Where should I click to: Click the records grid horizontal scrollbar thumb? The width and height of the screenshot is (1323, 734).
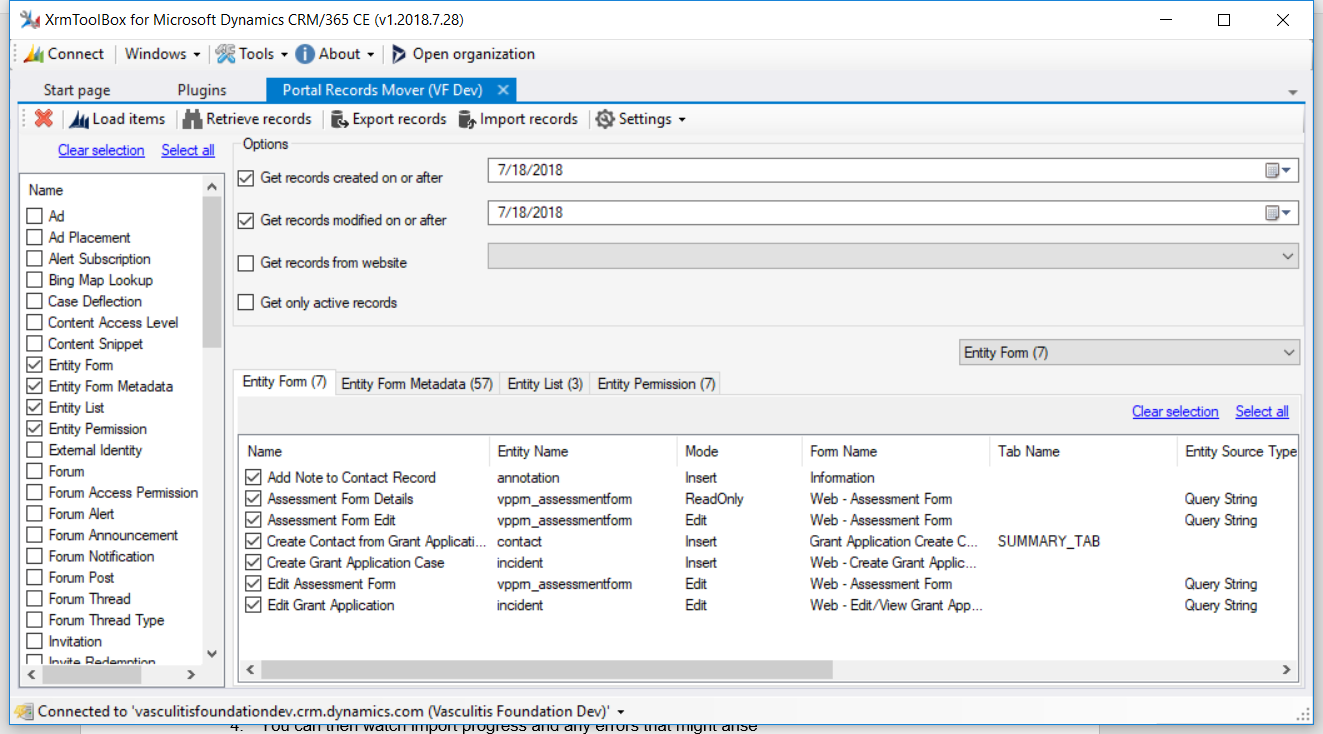pos(546,669)
